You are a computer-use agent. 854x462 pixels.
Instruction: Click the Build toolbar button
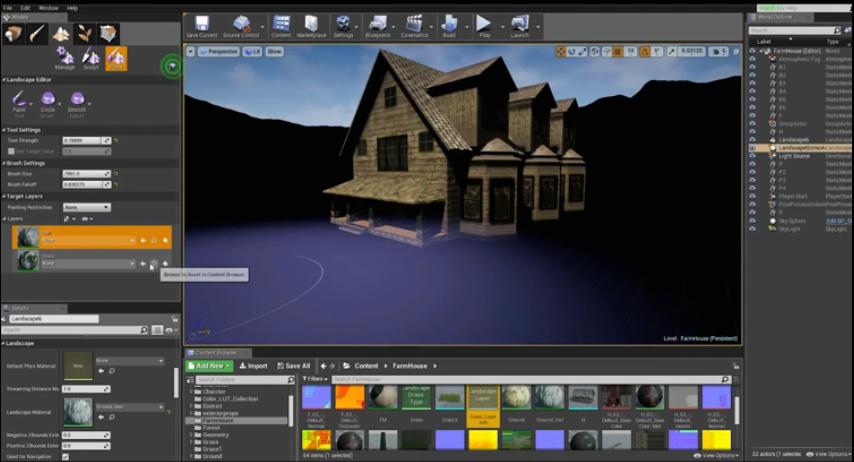click(x=449, y=26)
